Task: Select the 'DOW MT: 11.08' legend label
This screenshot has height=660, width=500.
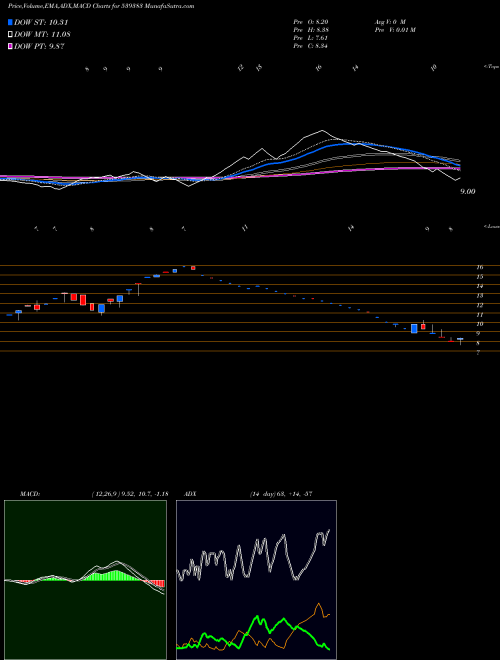Action: click(42, 35)
